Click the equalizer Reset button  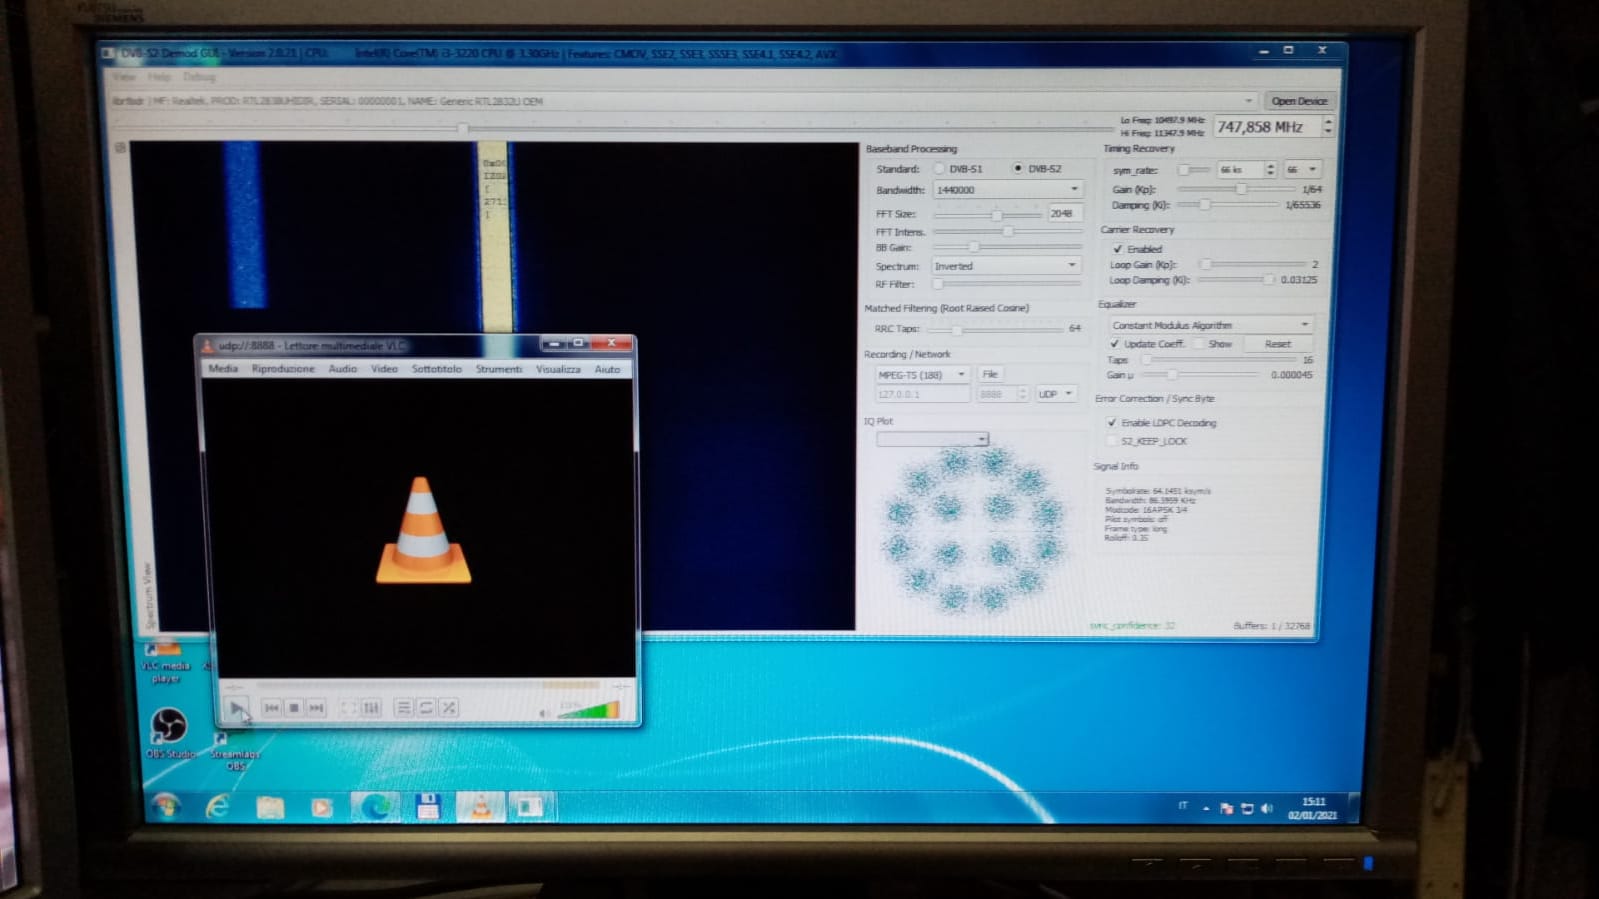pos(1277,344)
